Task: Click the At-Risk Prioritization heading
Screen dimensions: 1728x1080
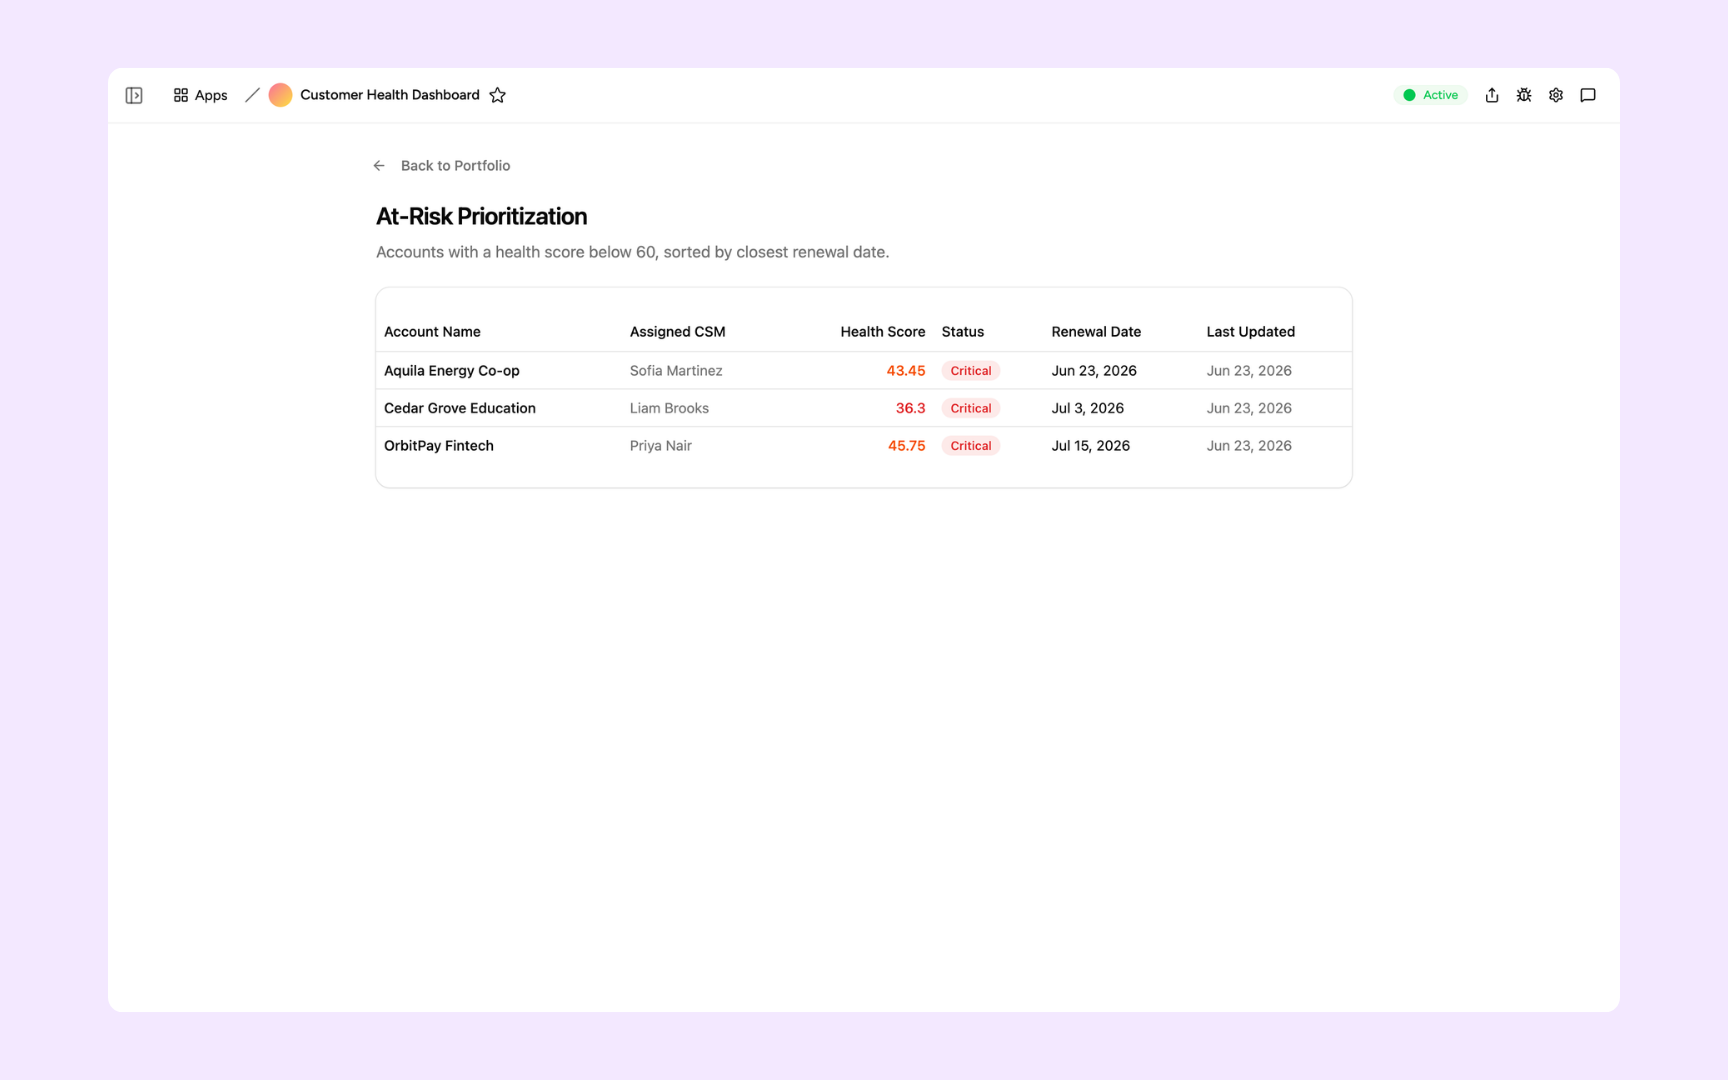Action: point(481,216)
